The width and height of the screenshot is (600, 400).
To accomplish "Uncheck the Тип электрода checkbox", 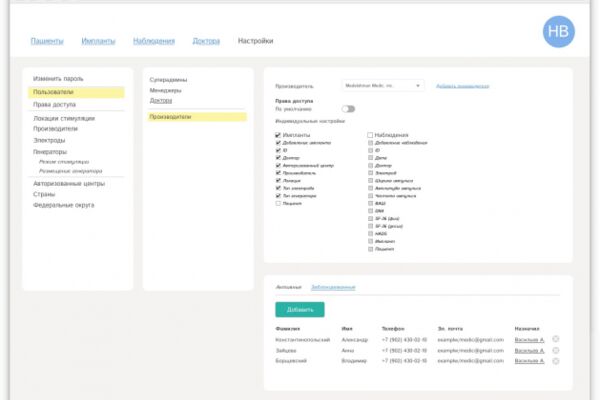I will (278, 188).
